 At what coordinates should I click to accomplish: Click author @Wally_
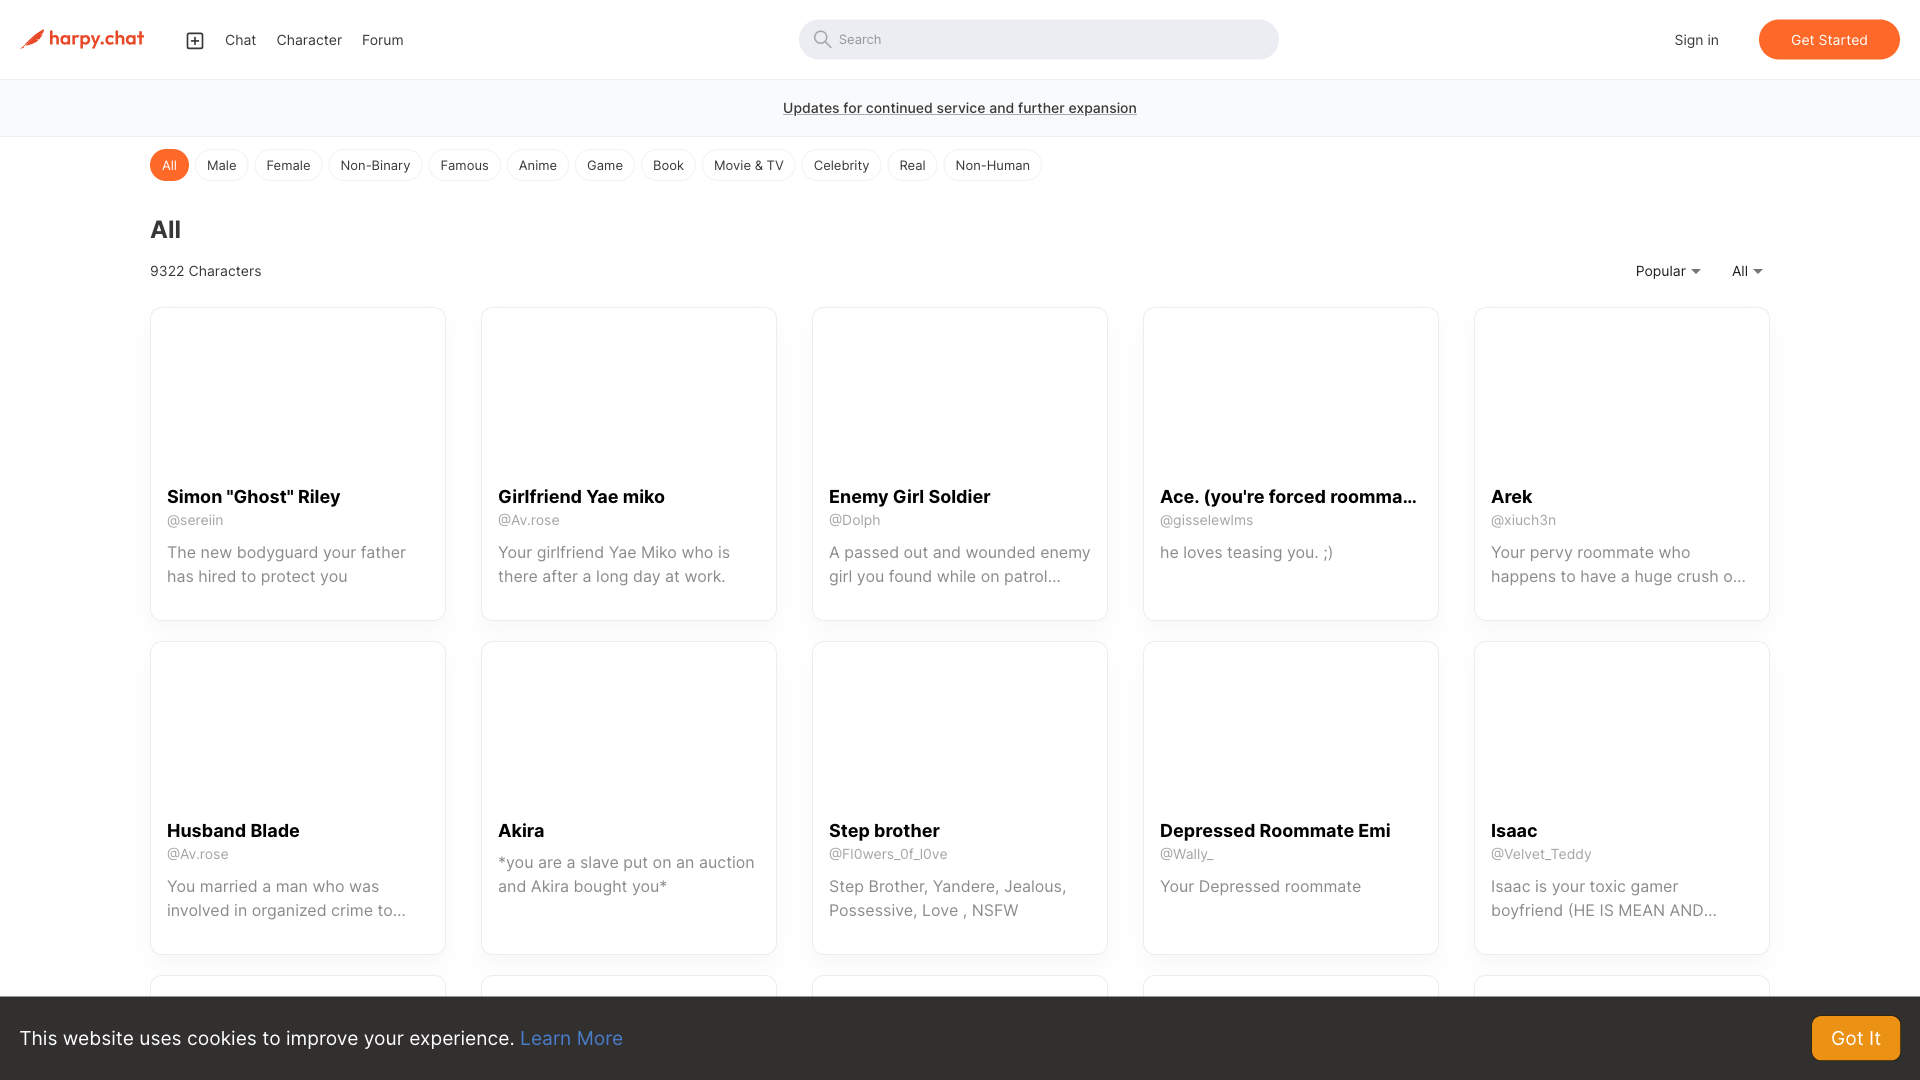tap(1186, 854)
